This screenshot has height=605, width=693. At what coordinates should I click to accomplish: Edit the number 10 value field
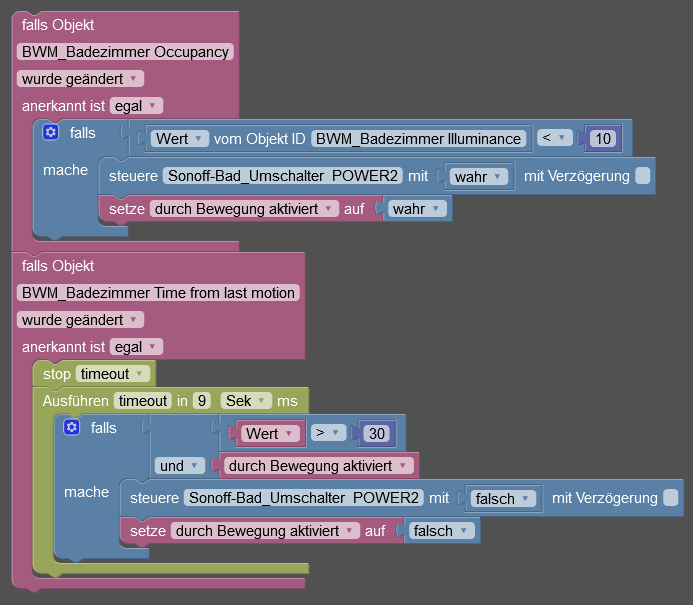tap(603, 139)
